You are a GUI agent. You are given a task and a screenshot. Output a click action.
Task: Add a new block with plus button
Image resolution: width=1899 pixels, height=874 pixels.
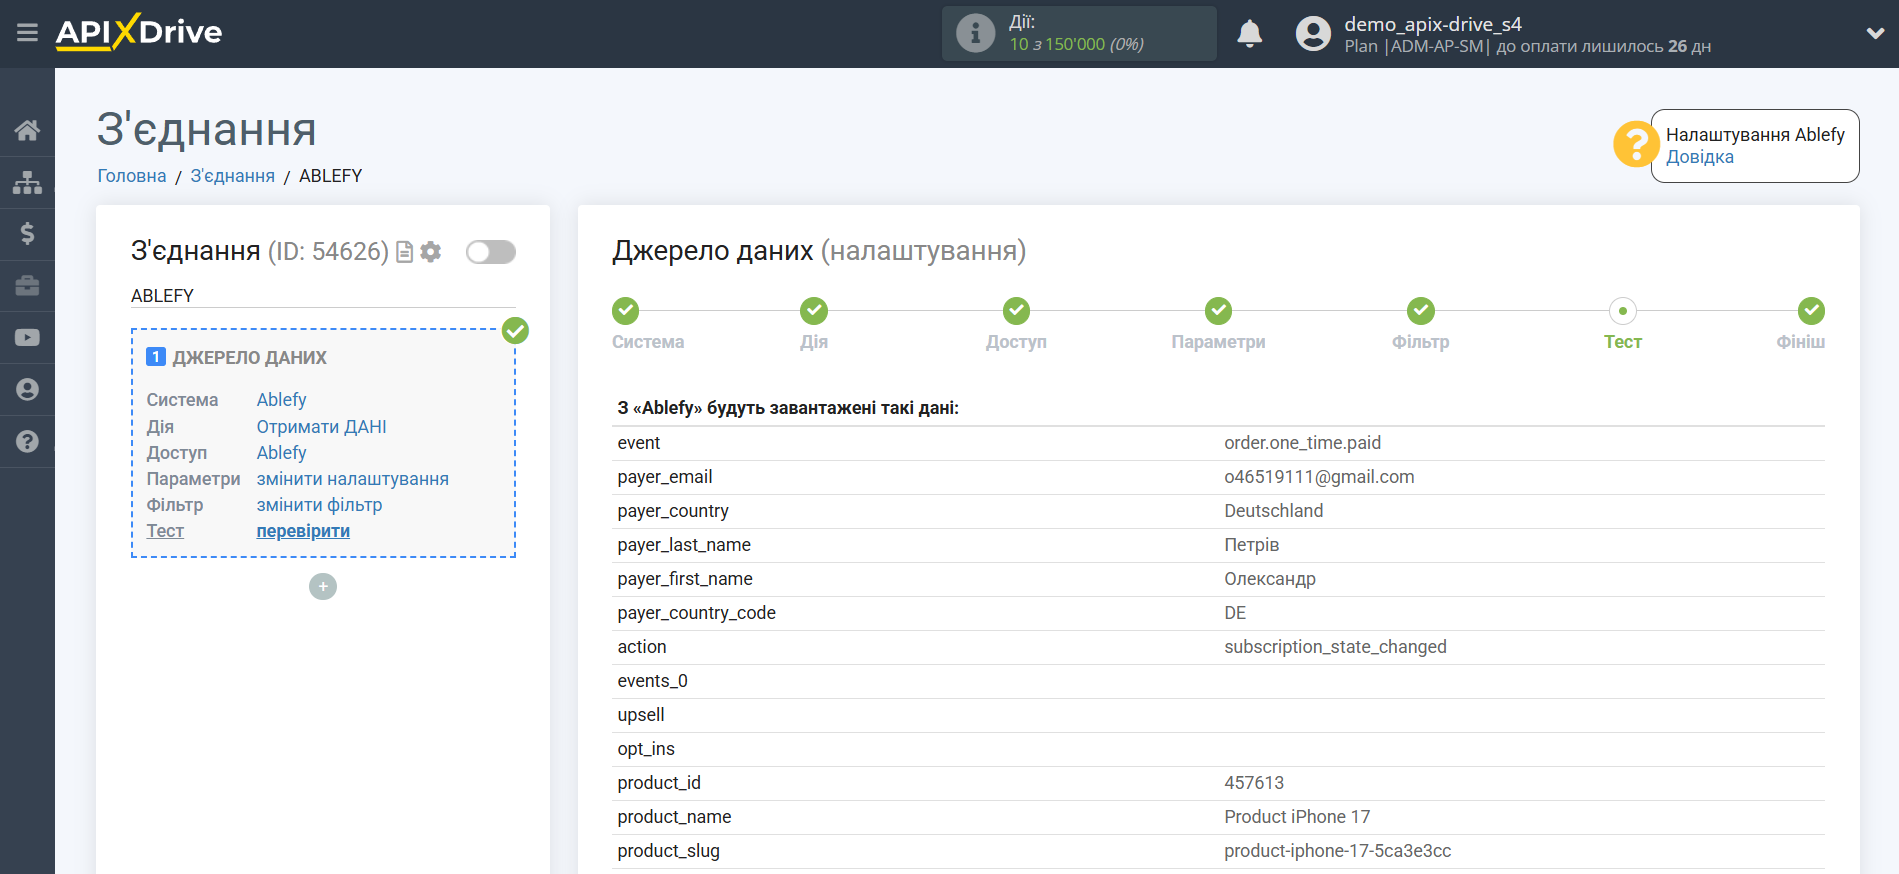coord(323,586)
